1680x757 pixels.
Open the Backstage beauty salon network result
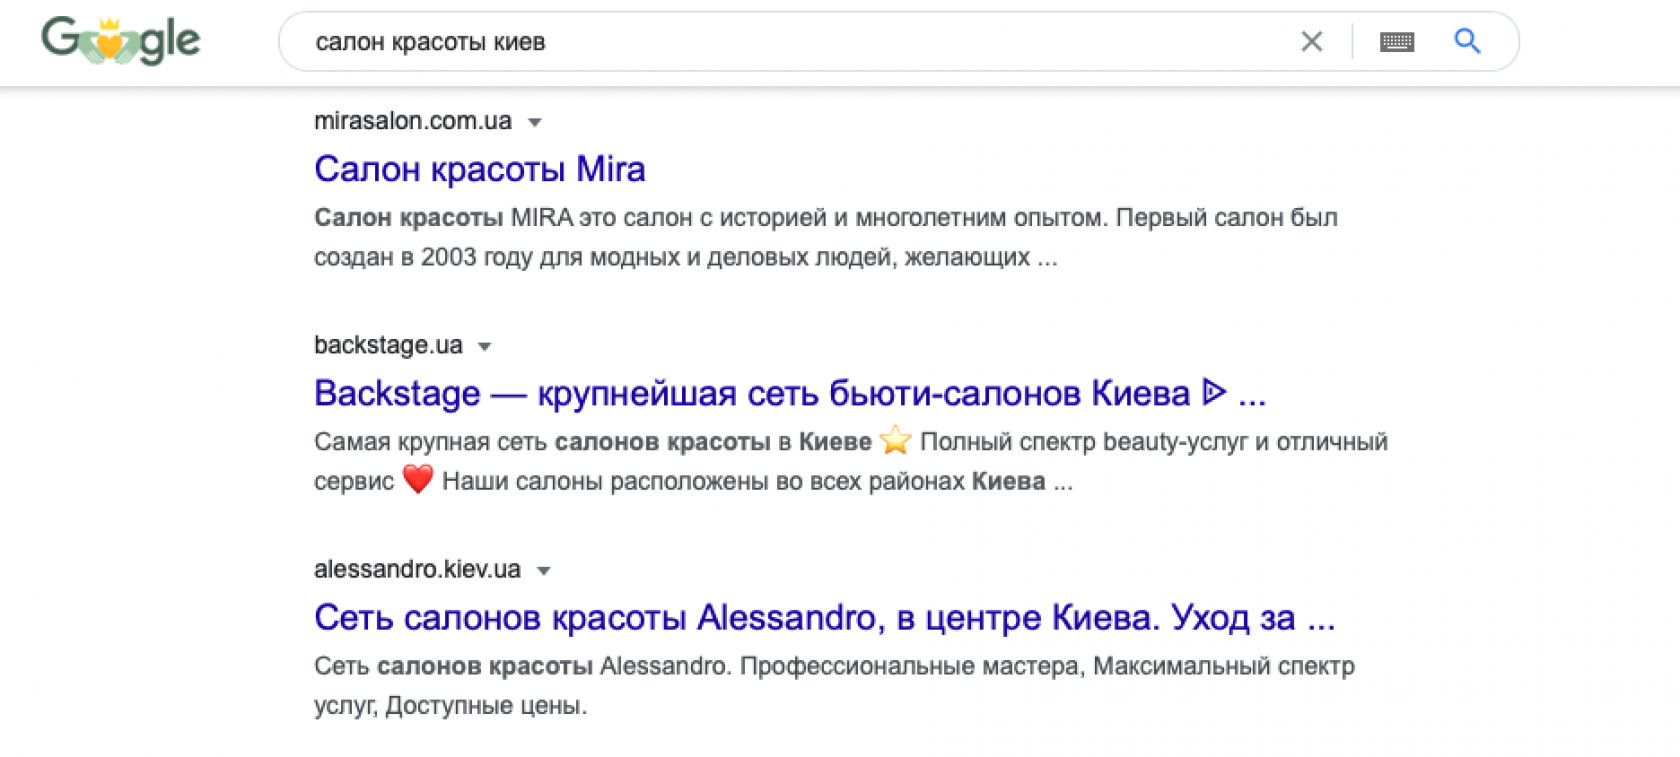point(750,393)
